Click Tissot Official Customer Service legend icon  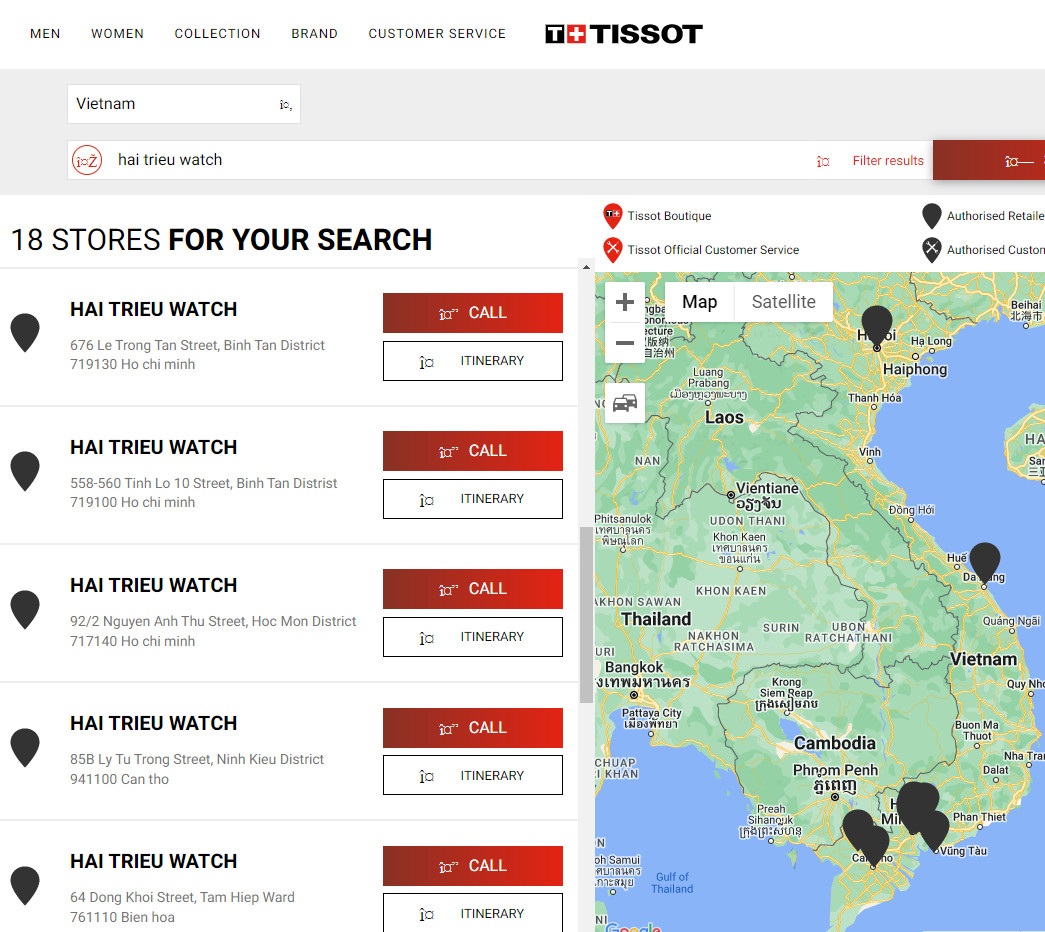pyautogui.click(x=612, y=250)
